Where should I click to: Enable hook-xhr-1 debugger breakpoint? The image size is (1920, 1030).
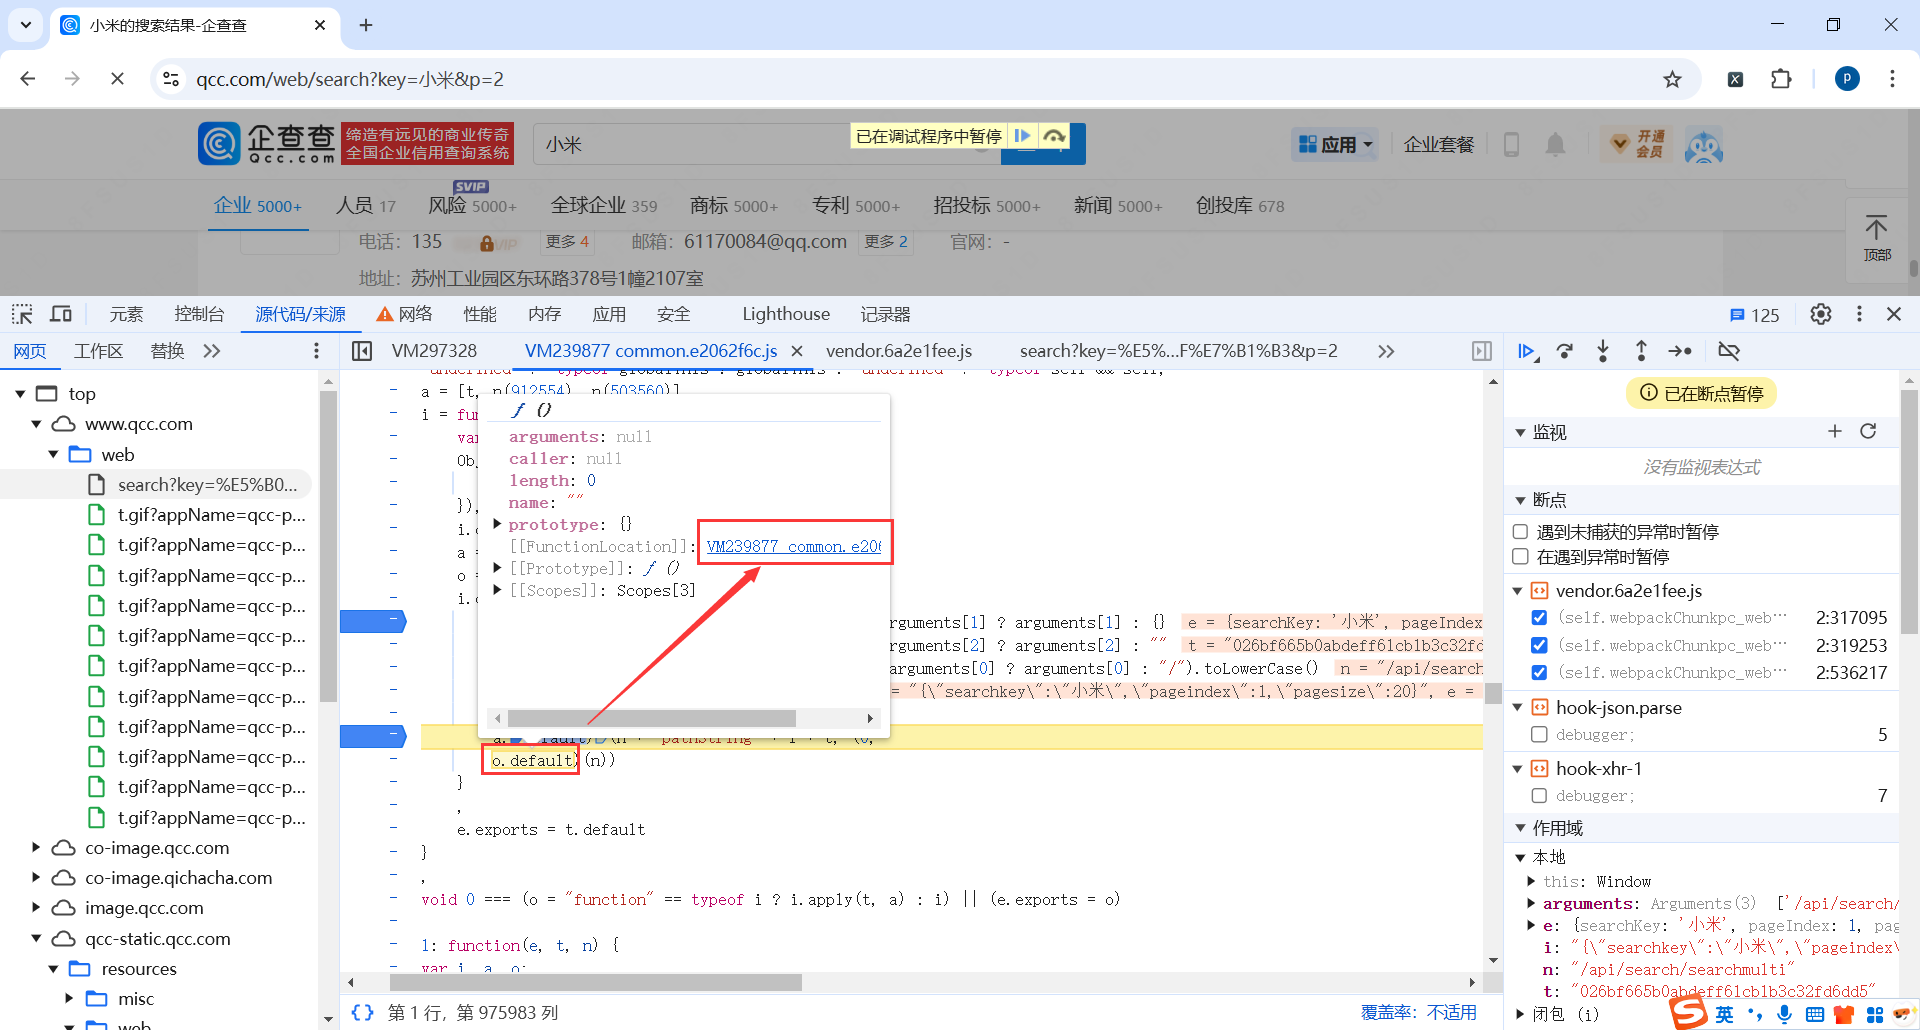(x=1539, y=795)
